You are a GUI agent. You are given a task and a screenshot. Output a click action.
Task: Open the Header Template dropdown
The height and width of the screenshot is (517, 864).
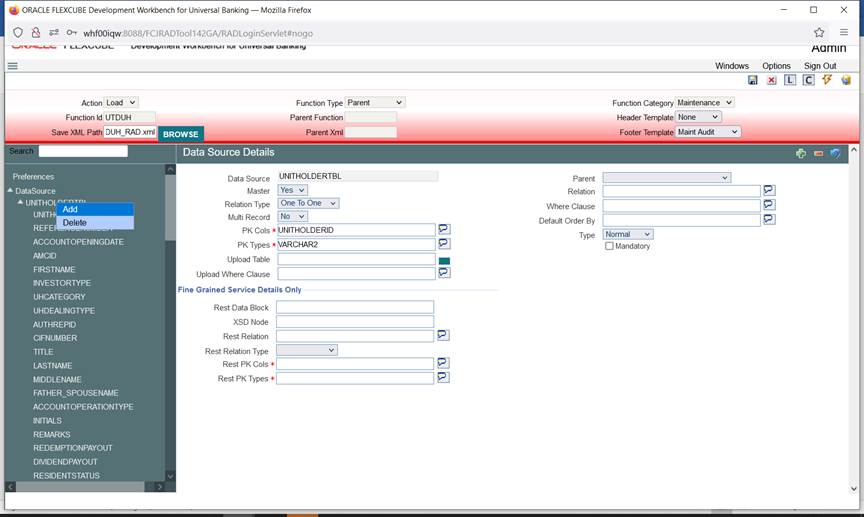(x=698, y=117)
